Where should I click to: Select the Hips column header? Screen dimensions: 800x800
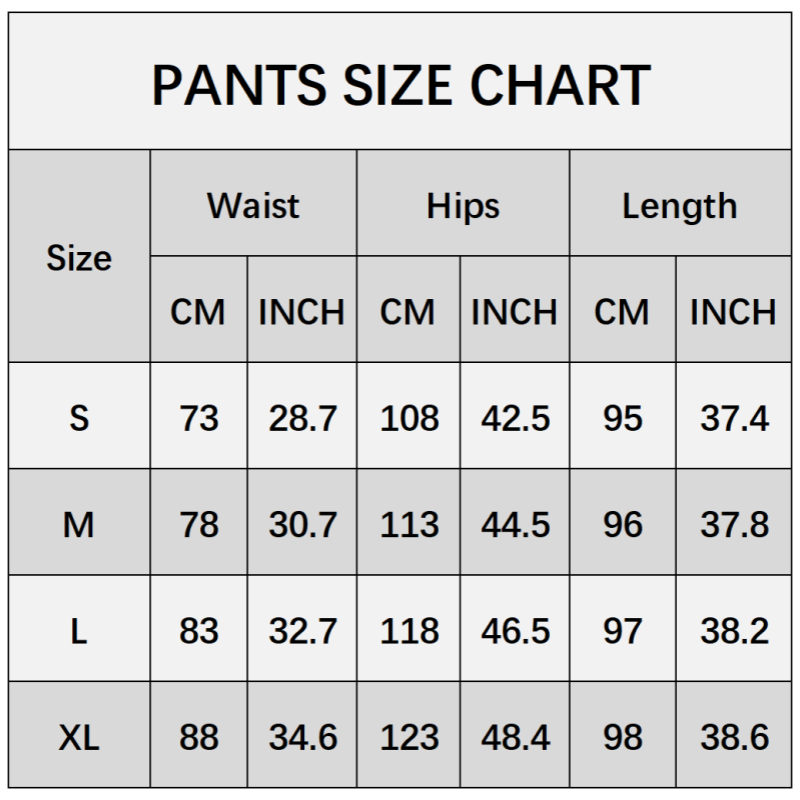click(x=463, y=206)
